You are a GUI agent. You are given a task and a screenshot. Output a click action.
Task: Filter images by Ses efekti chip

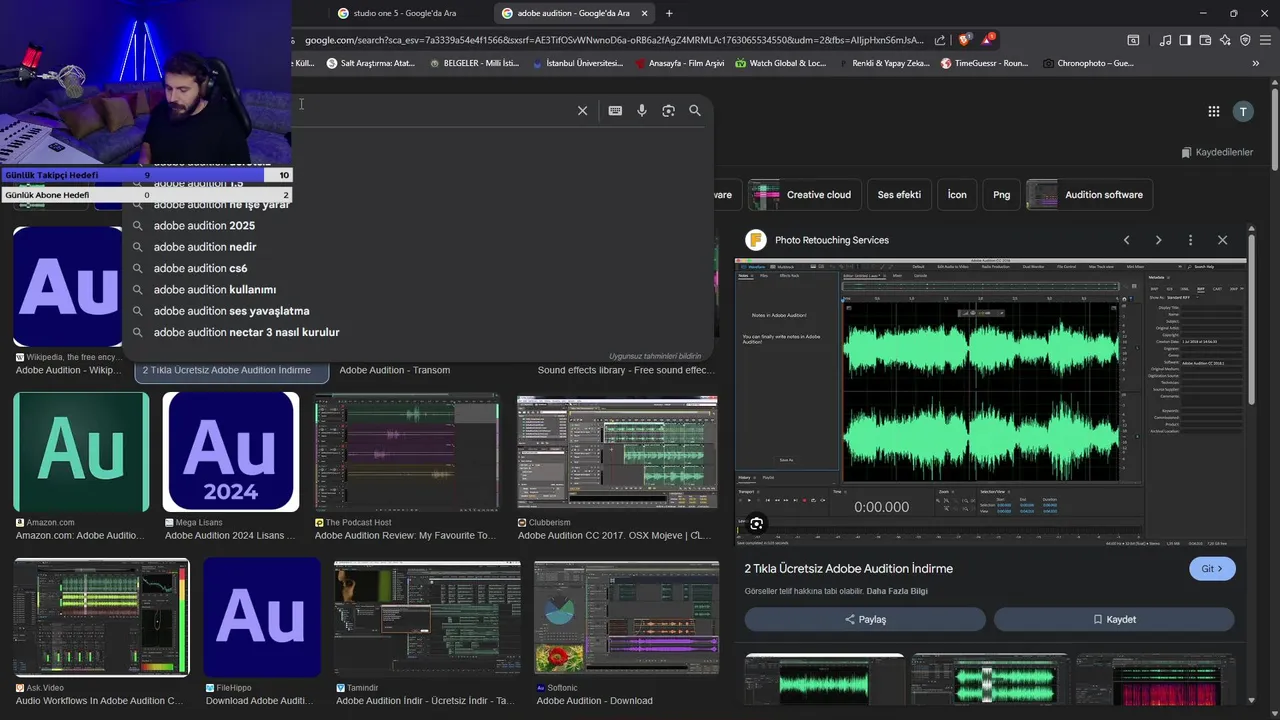pos(899,195)
